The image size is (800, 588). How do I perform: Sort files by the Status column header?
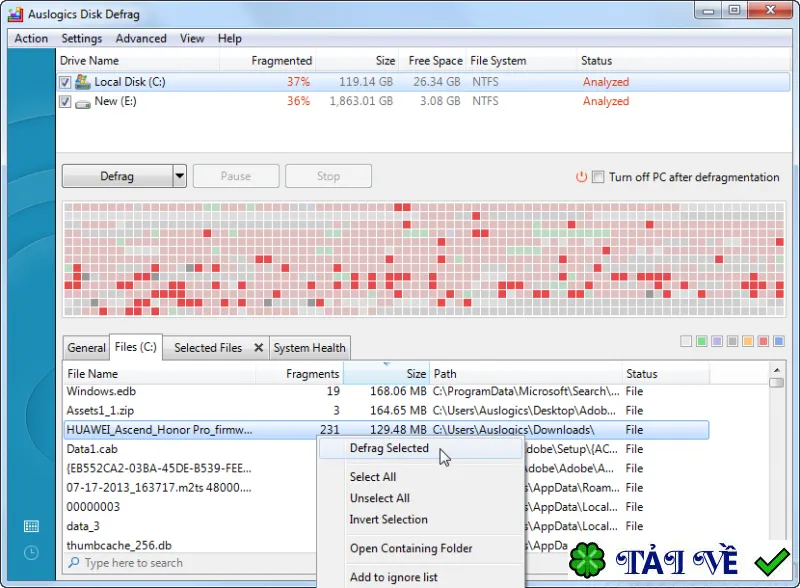click(666, 374)
